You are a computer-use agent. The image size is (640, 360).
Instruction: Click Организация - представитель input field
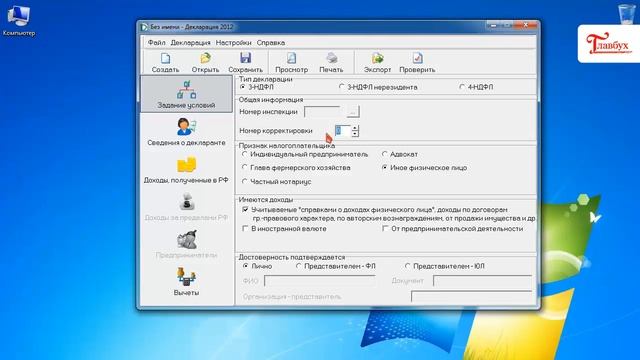[471, 297]
